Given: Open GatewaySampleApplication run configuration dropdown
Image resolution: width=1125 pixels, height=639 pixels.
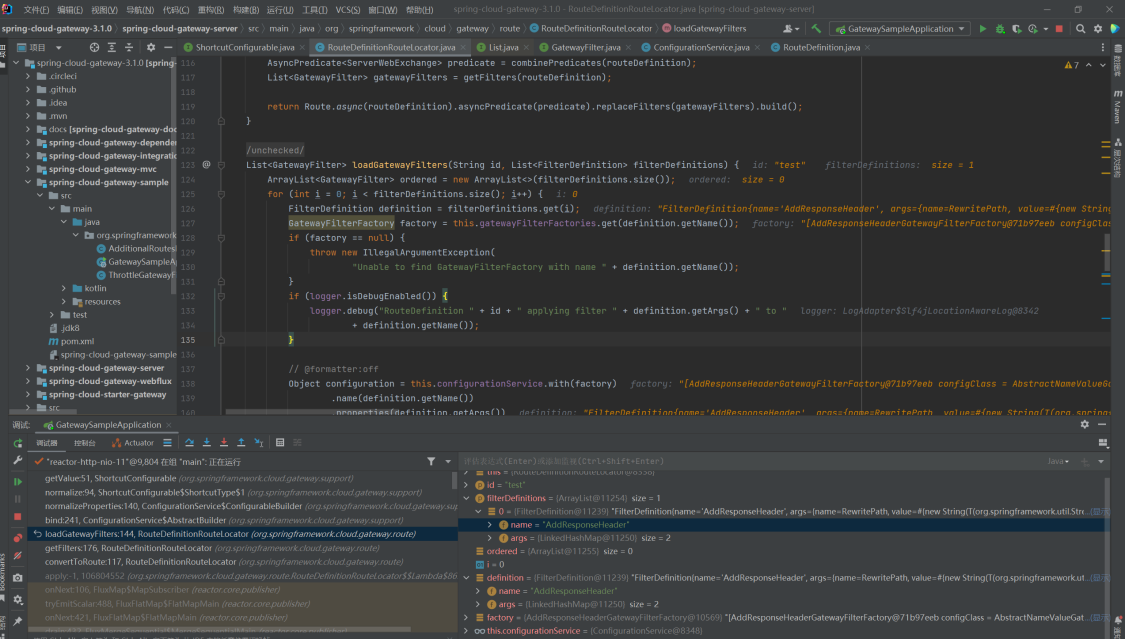Looking at the screenshot, I should [x=900, y=29].
